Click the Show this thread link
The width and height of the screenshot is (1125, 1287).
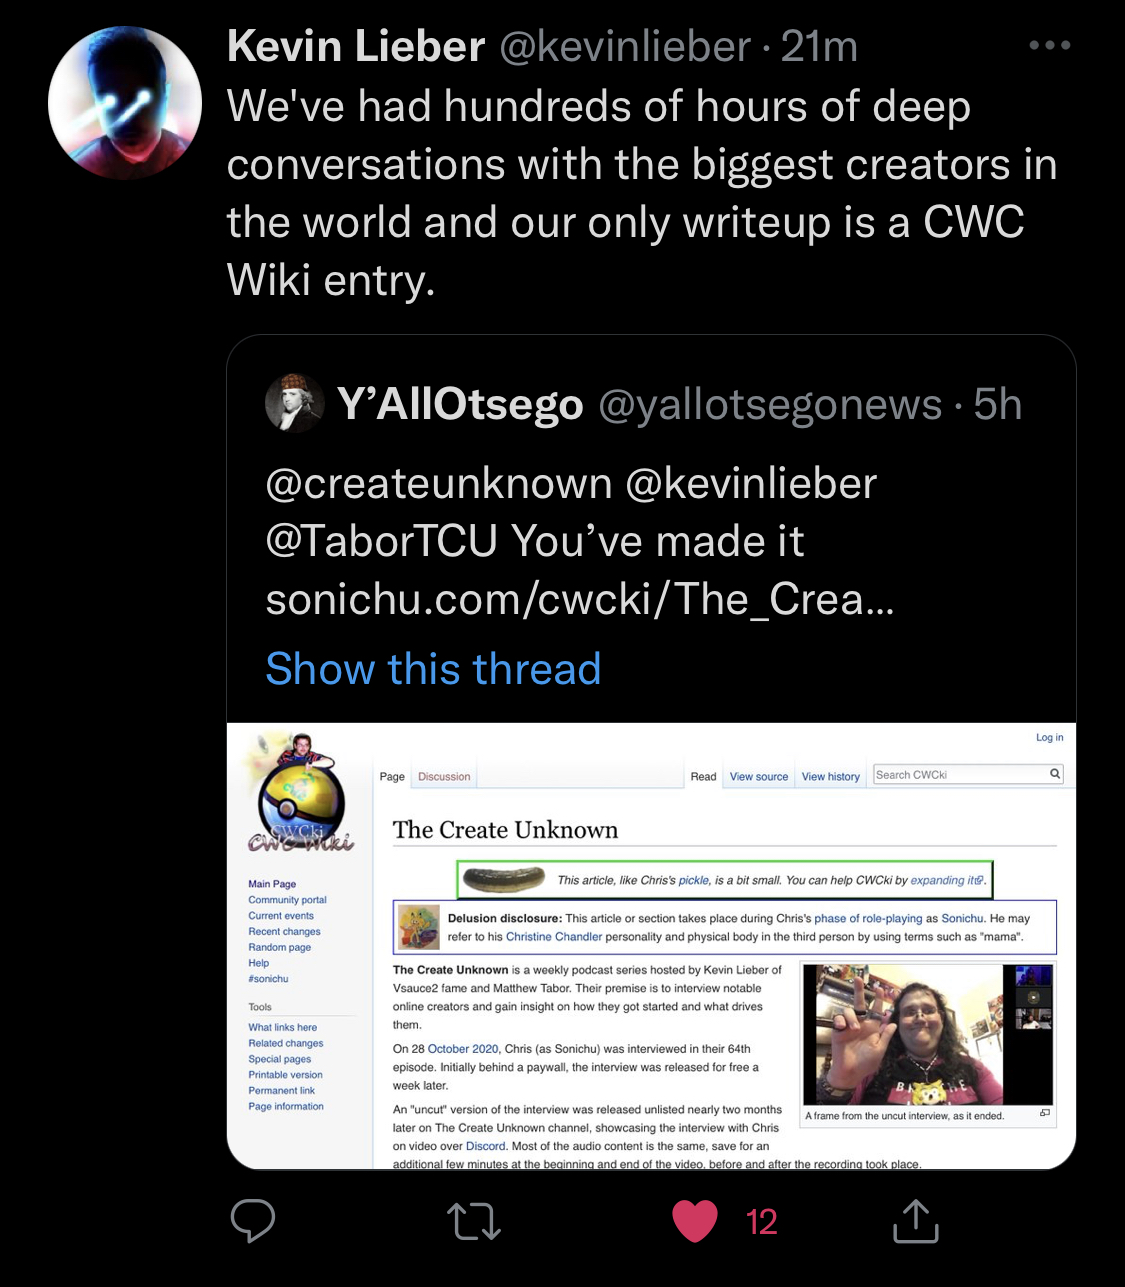[x=433, y=669]
